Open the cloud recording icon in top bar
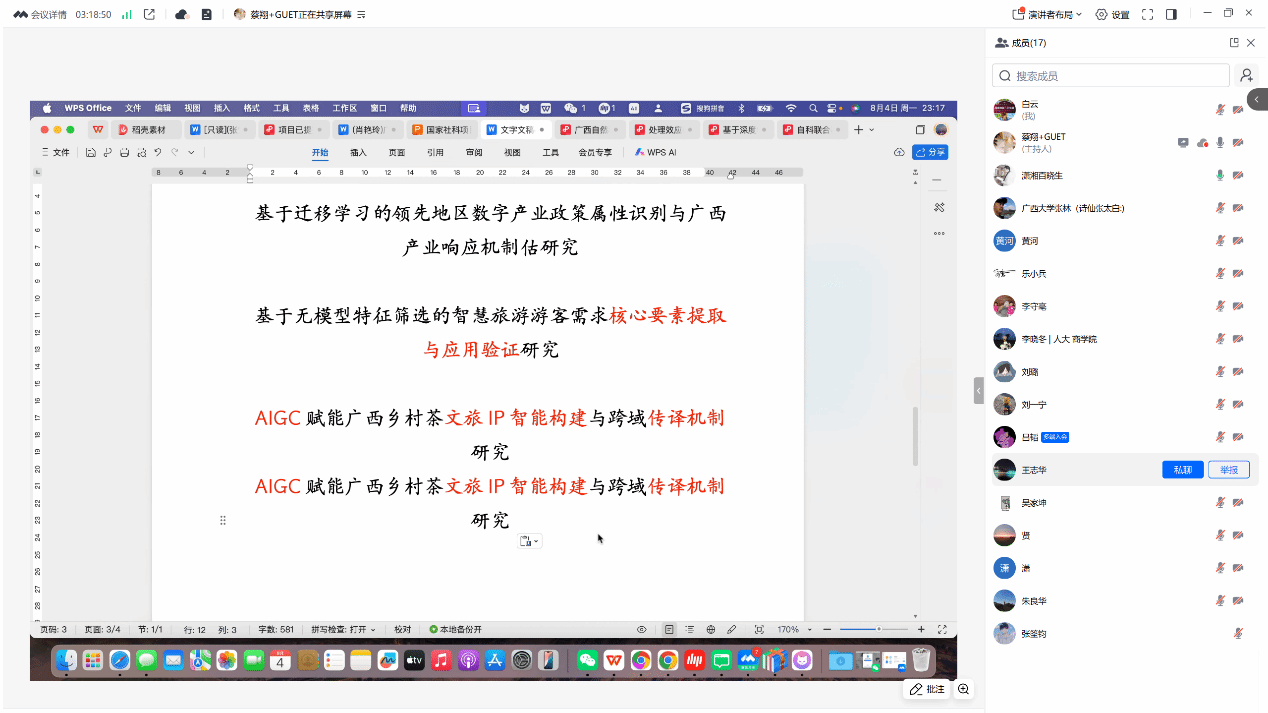 [x=181, y=14]
